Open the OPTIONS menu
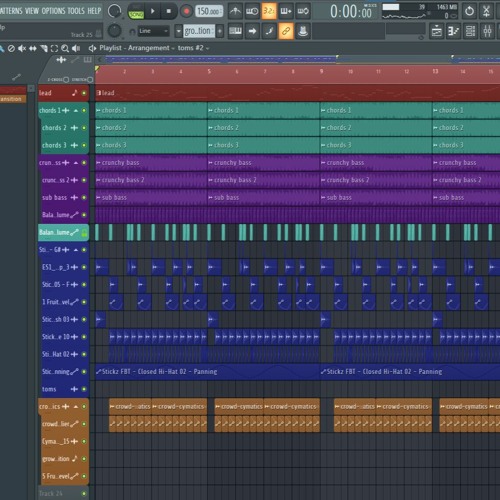500x500 pixels. click(53, 11)
